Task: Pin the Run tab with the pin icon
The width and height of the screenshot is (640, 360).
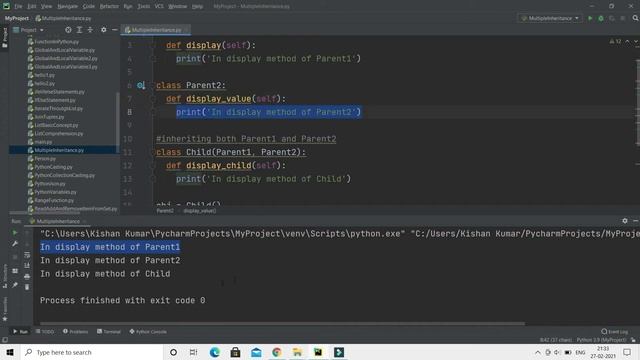Action: point(15,285)
